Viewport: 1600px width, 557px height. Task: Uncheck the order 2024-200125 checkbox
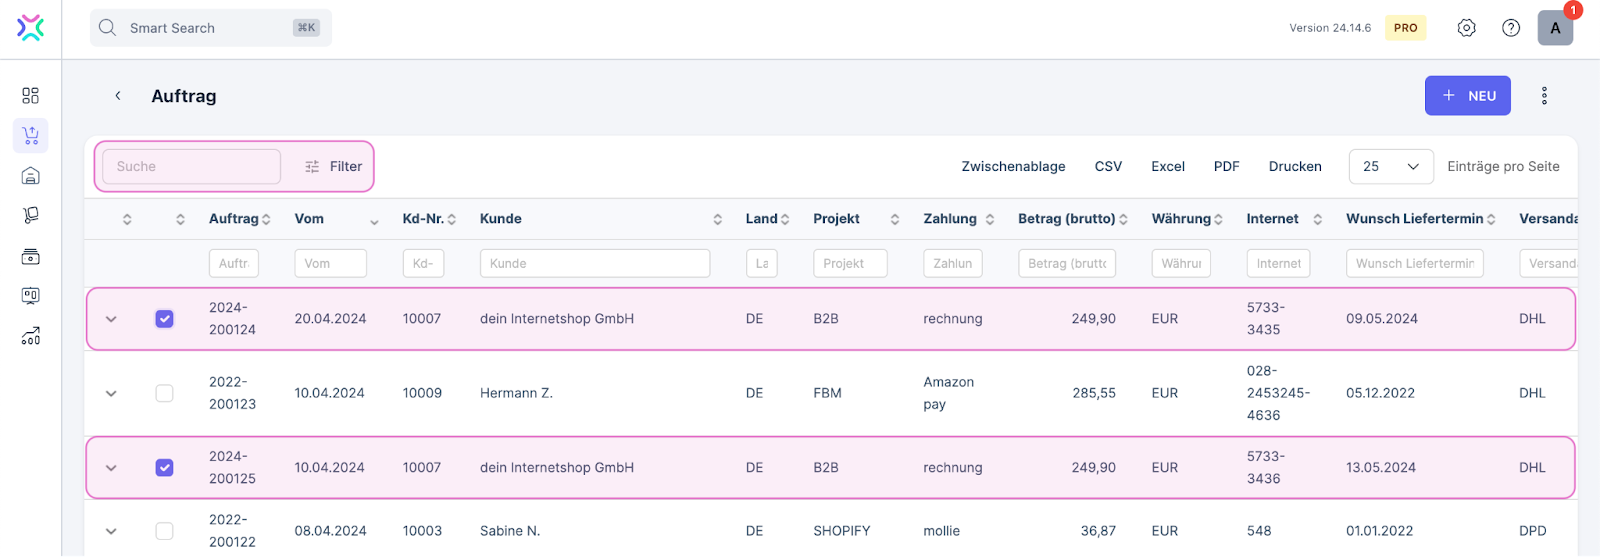165,468
